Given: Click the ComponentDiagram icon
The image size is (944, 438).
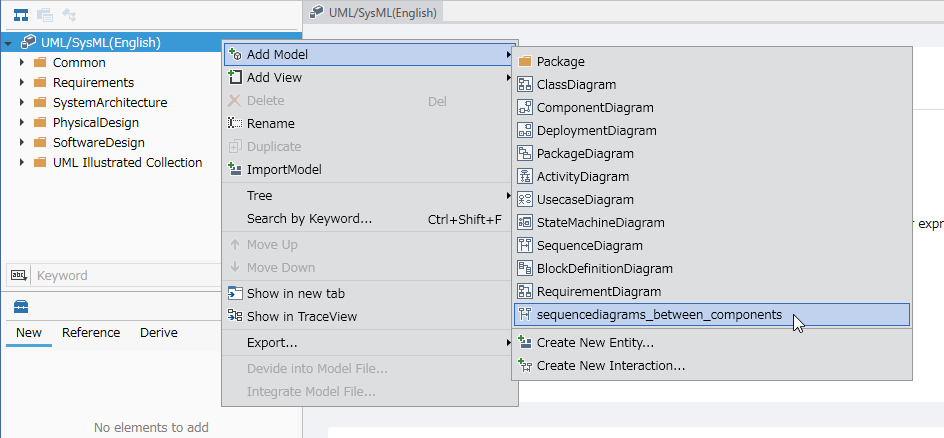Looking at the screenshot, I should pyautogui.click(x=525, y=108).
